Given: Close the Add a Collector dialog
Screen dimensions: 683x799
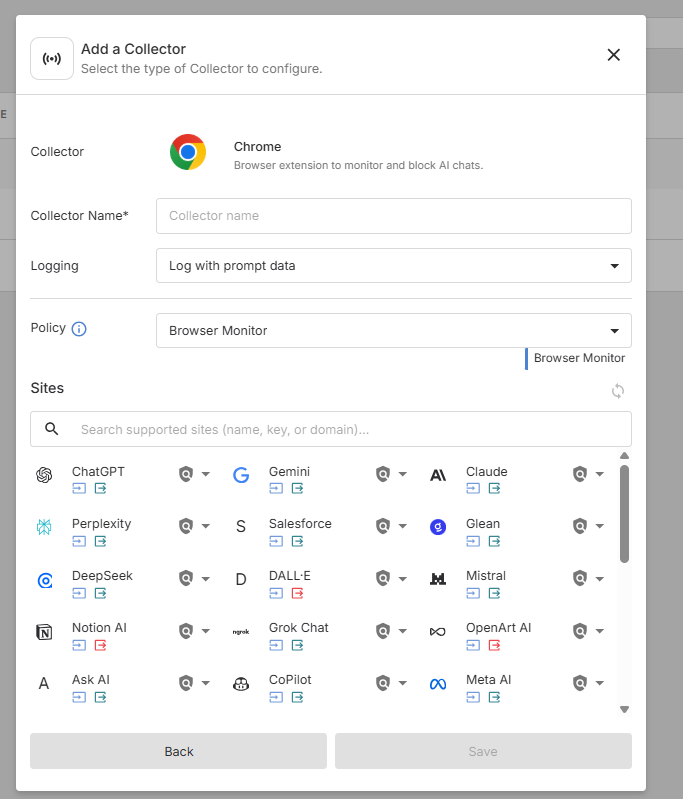Looking at the screenshot, I should [614, 55].
